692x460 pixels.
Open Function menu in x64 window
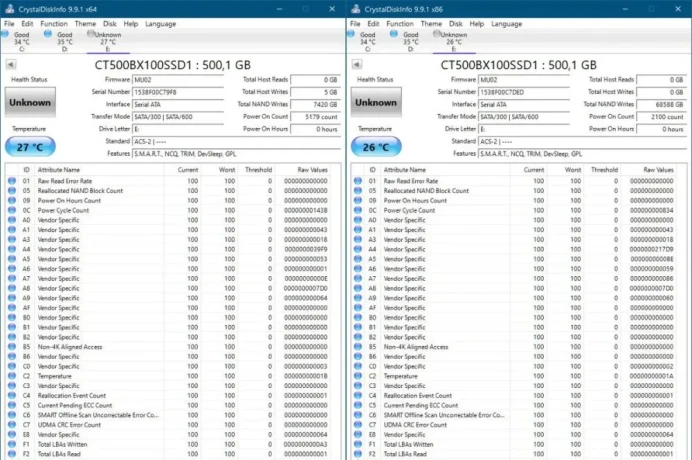(54, 24)
